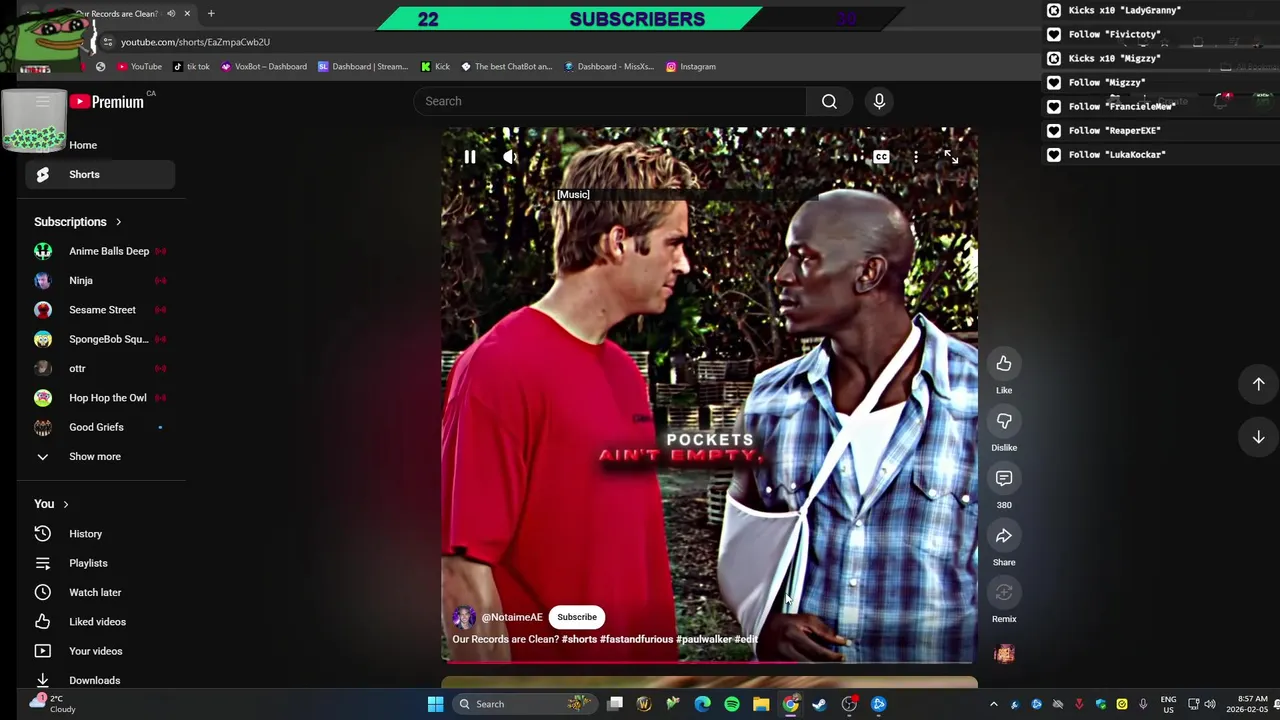Image resolution: width=1280 pixels, height=720 pixels.
Task: Expand the You section chevron
Action: click(x=66, y=504)
